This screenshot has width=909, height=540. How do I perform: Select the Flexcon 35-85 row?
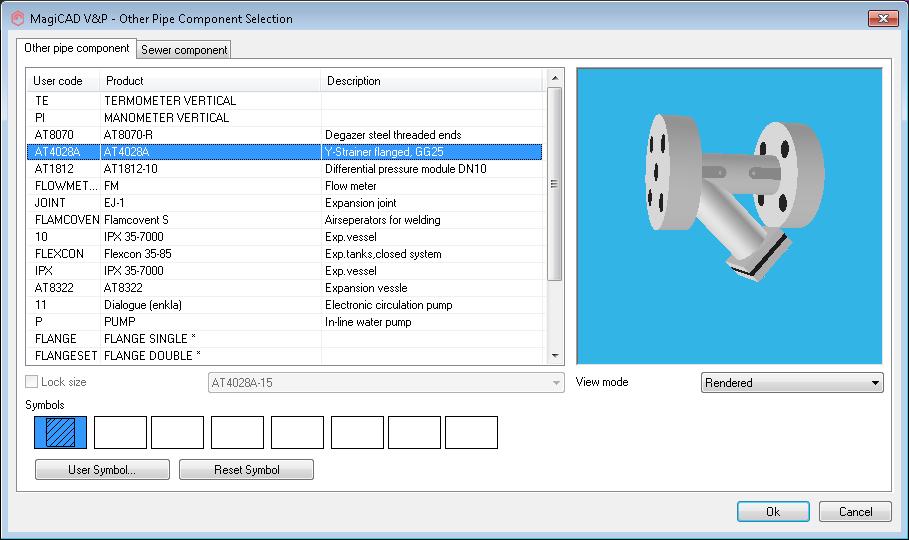[285, 253]
